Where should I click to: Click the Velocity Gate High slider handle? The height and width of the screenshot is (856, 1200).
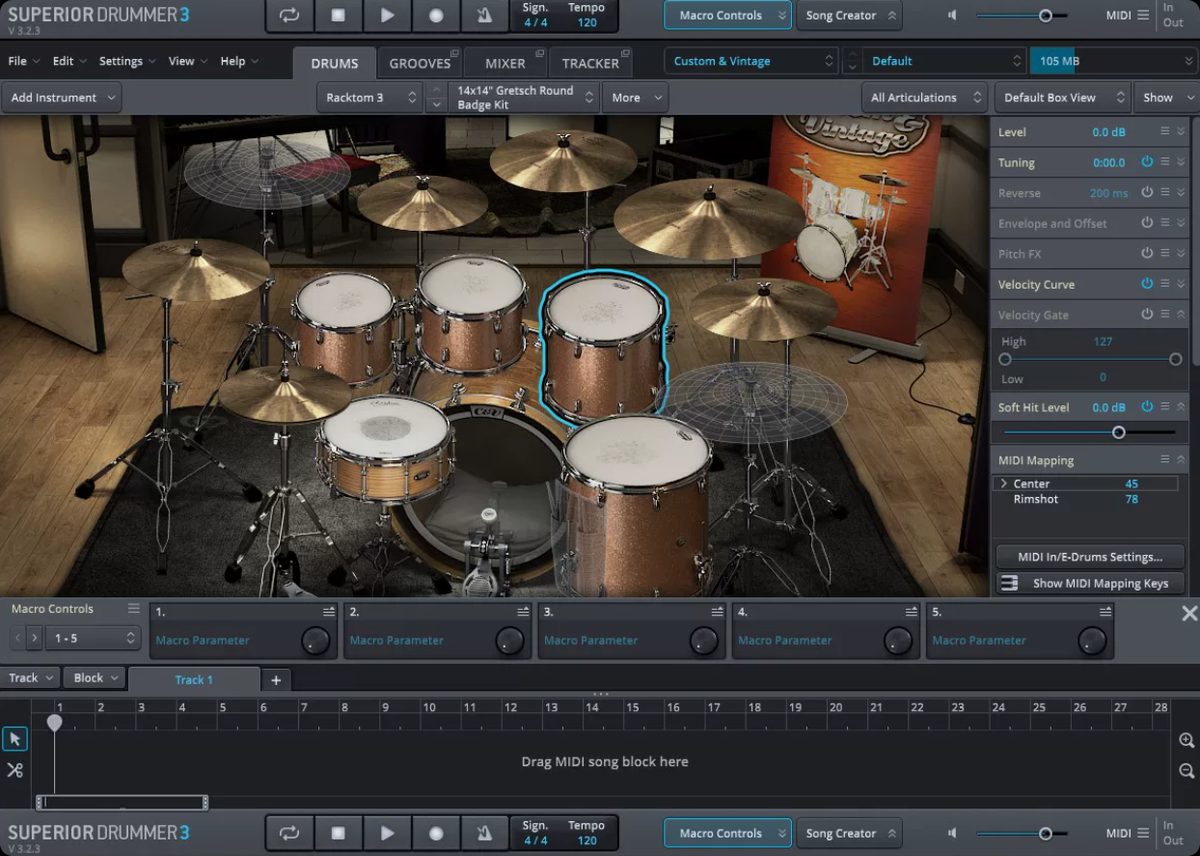1176,359
